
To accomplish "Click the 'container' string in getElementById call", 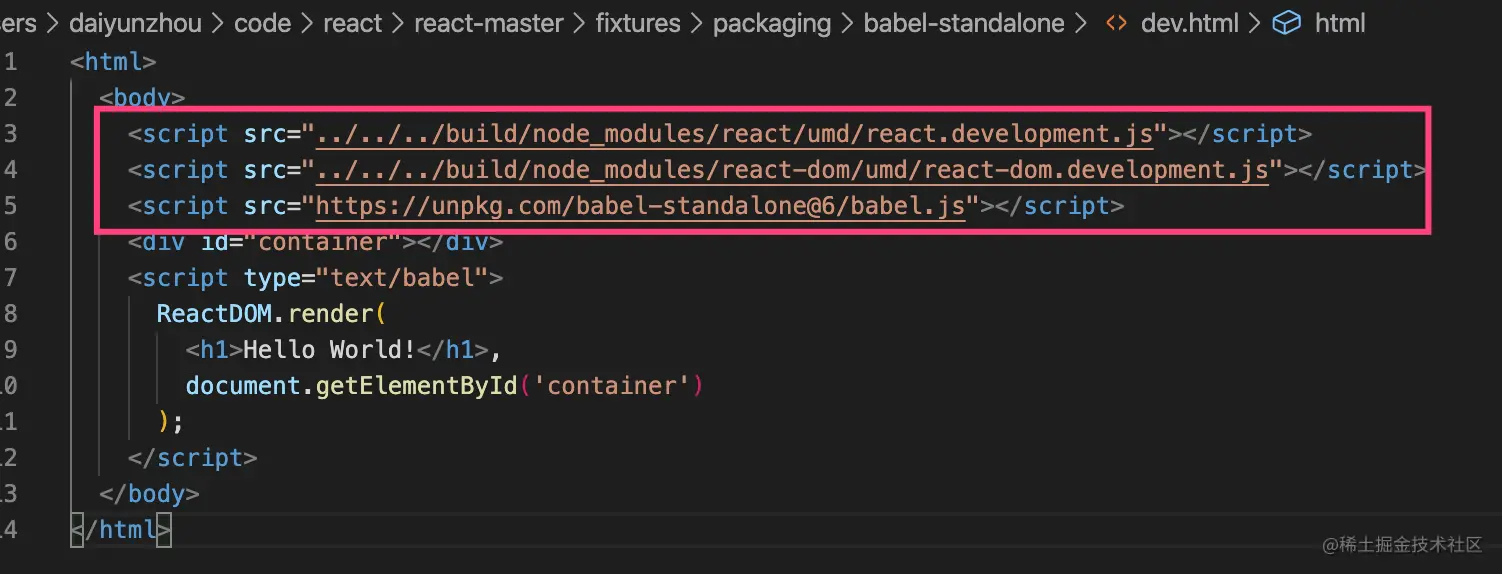I will coord(612,386).
